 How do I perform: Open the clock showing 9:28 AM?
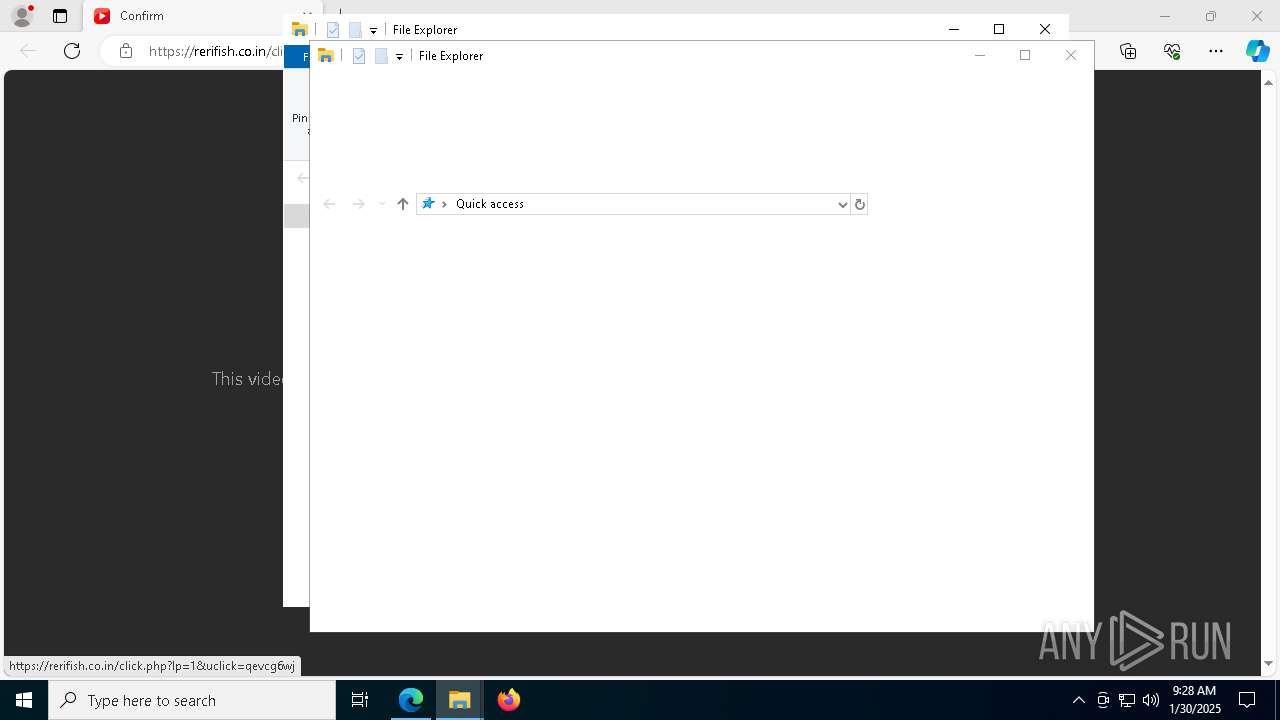pos(1195,700)
